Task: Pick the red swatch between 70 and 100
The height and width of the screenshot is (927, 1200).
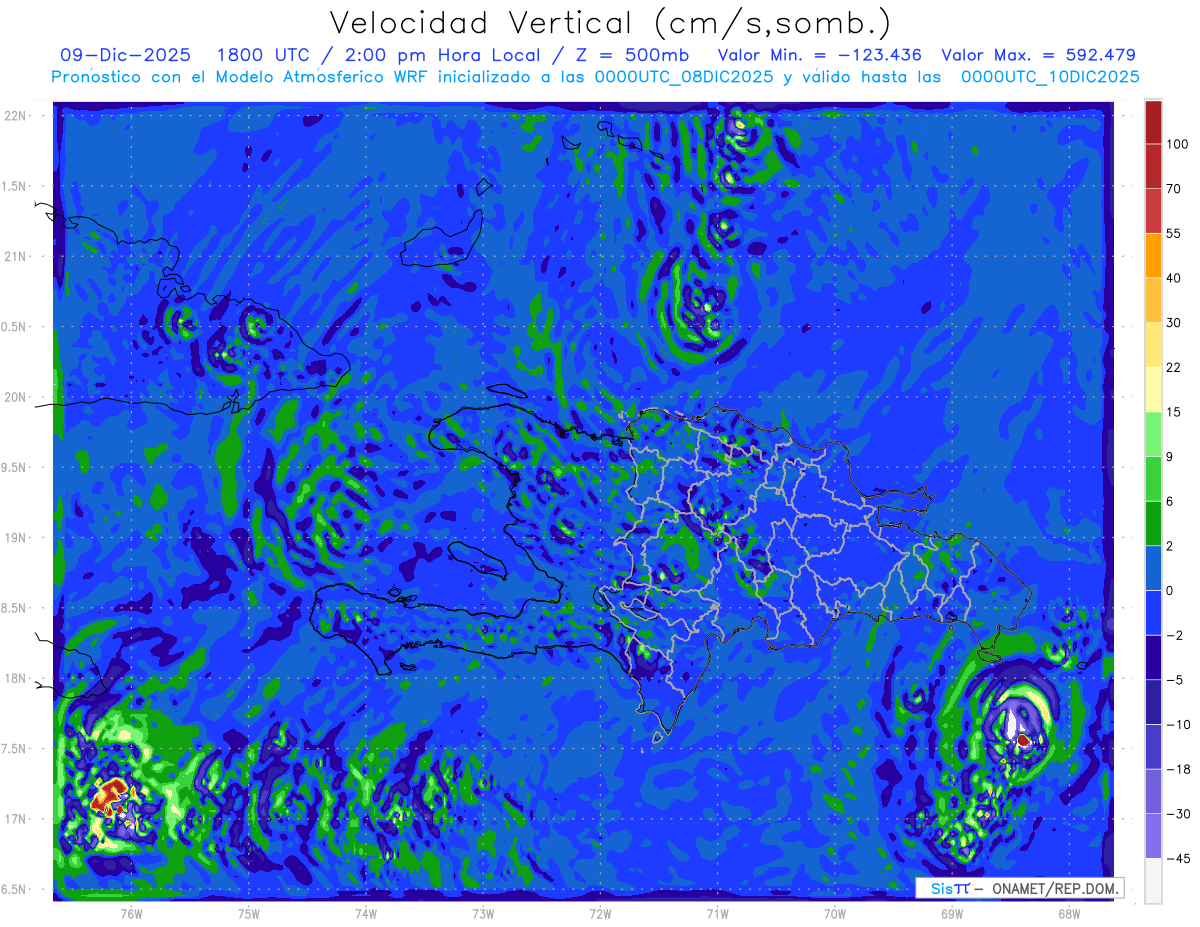Action: (x=1153, y=166)
